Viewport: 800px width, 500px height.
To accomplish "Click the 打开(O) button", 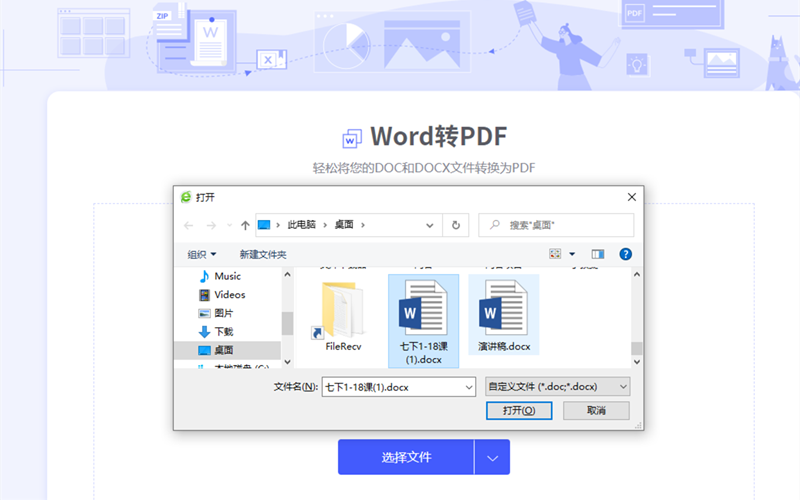I will [x=518, y=410].
